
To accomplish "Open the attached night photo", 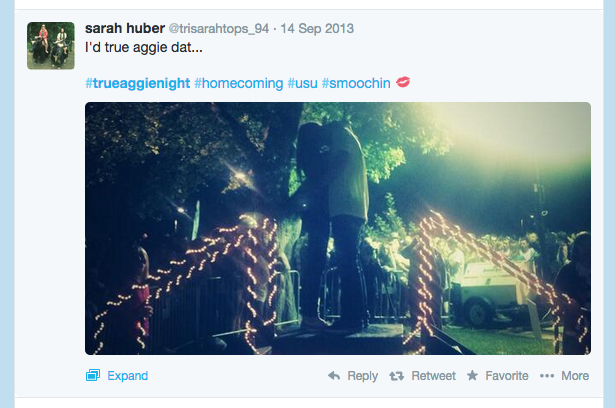I will click(x=338, y=228).
